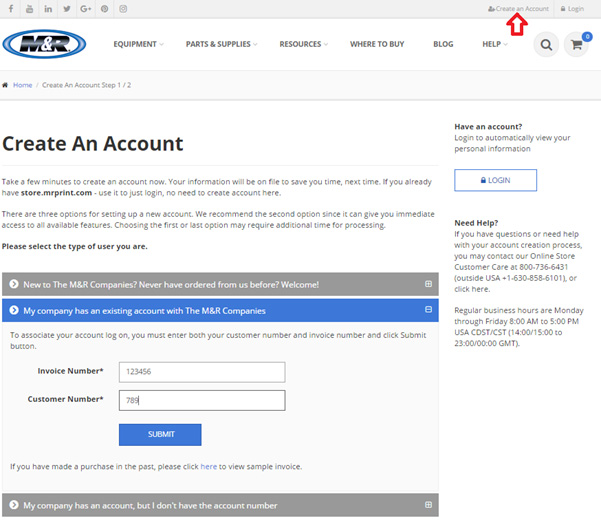
Task: Open the YouTube social icon
Action: [30, 8]
